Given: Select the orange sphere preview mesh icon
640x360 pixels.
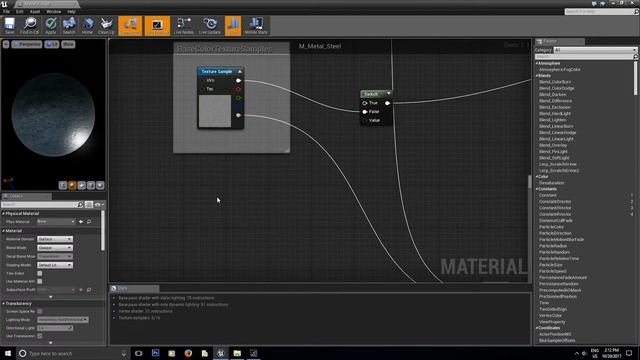Looking at the screenshot, I should pos(72,186).
